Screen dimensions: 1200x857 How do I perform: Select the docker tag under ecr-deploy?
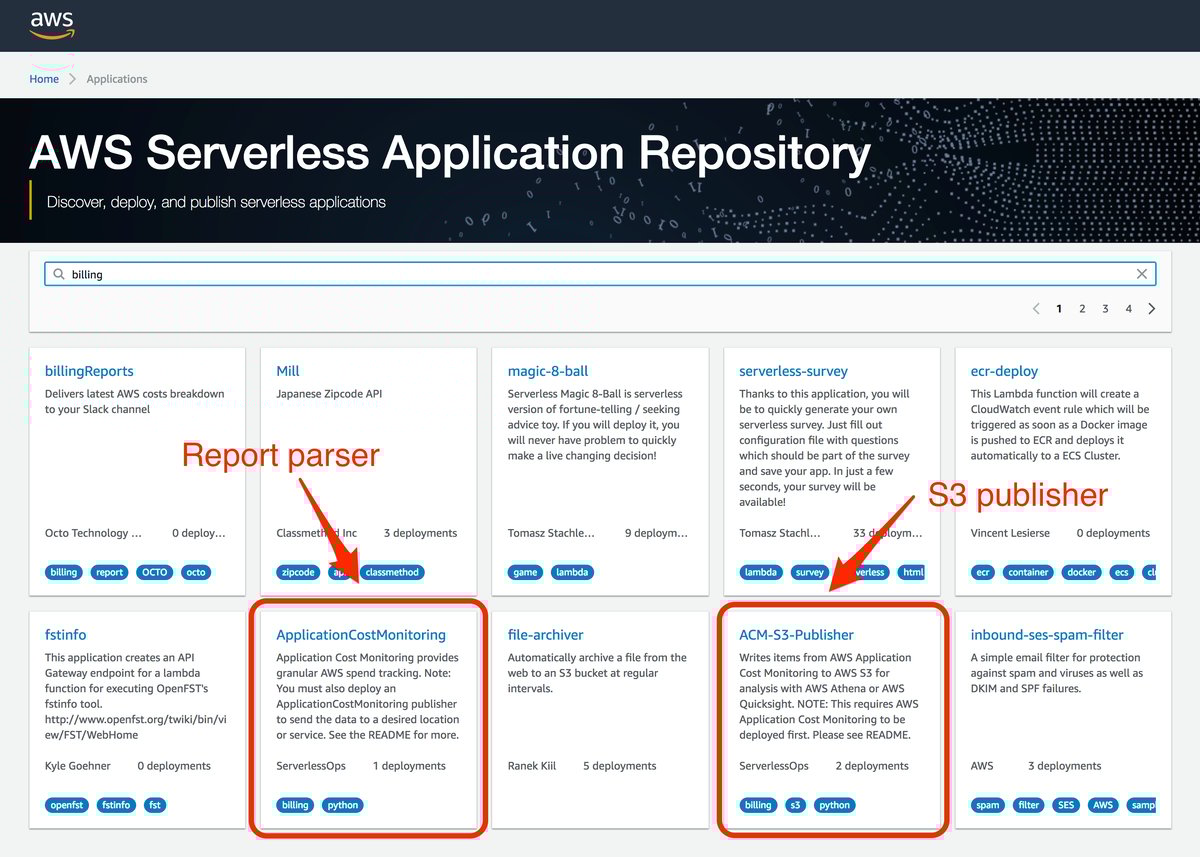click(1081, 571)
